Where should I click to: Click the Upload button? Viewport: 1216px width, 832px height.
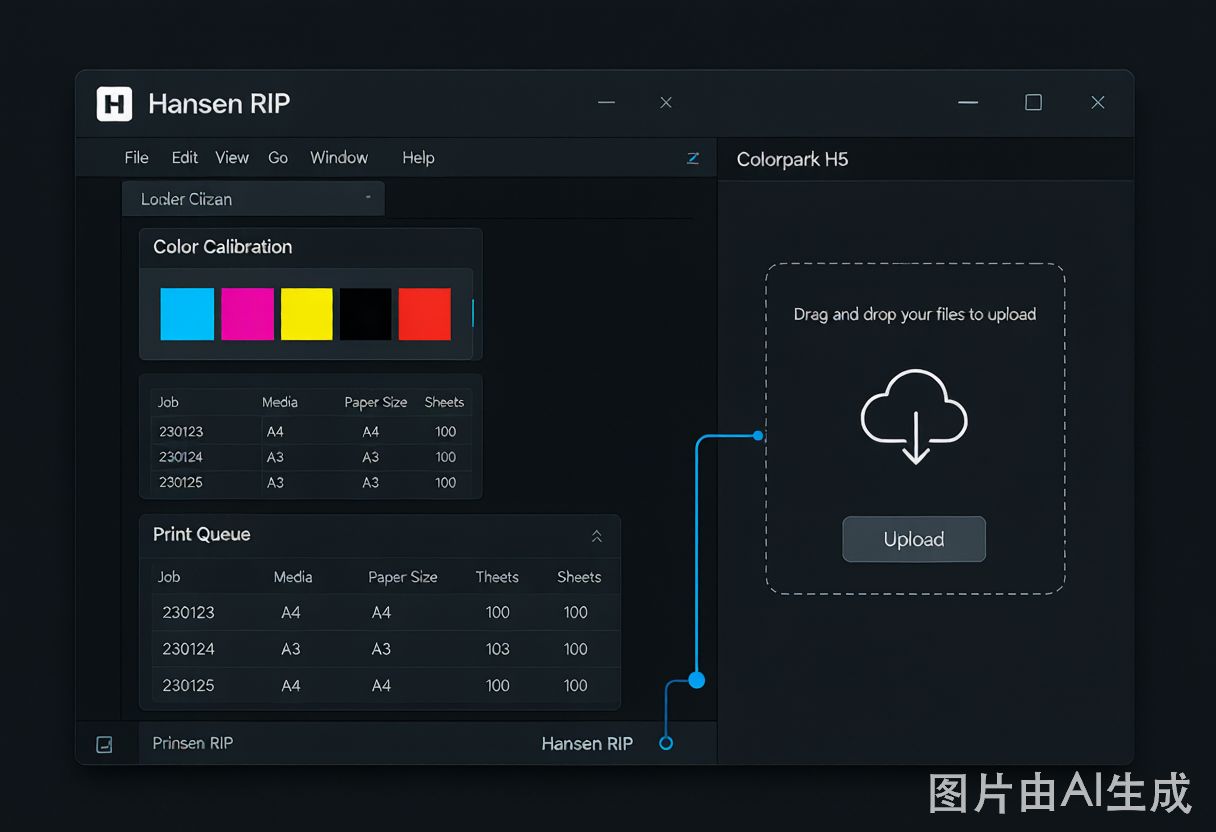tap(914, 539)
